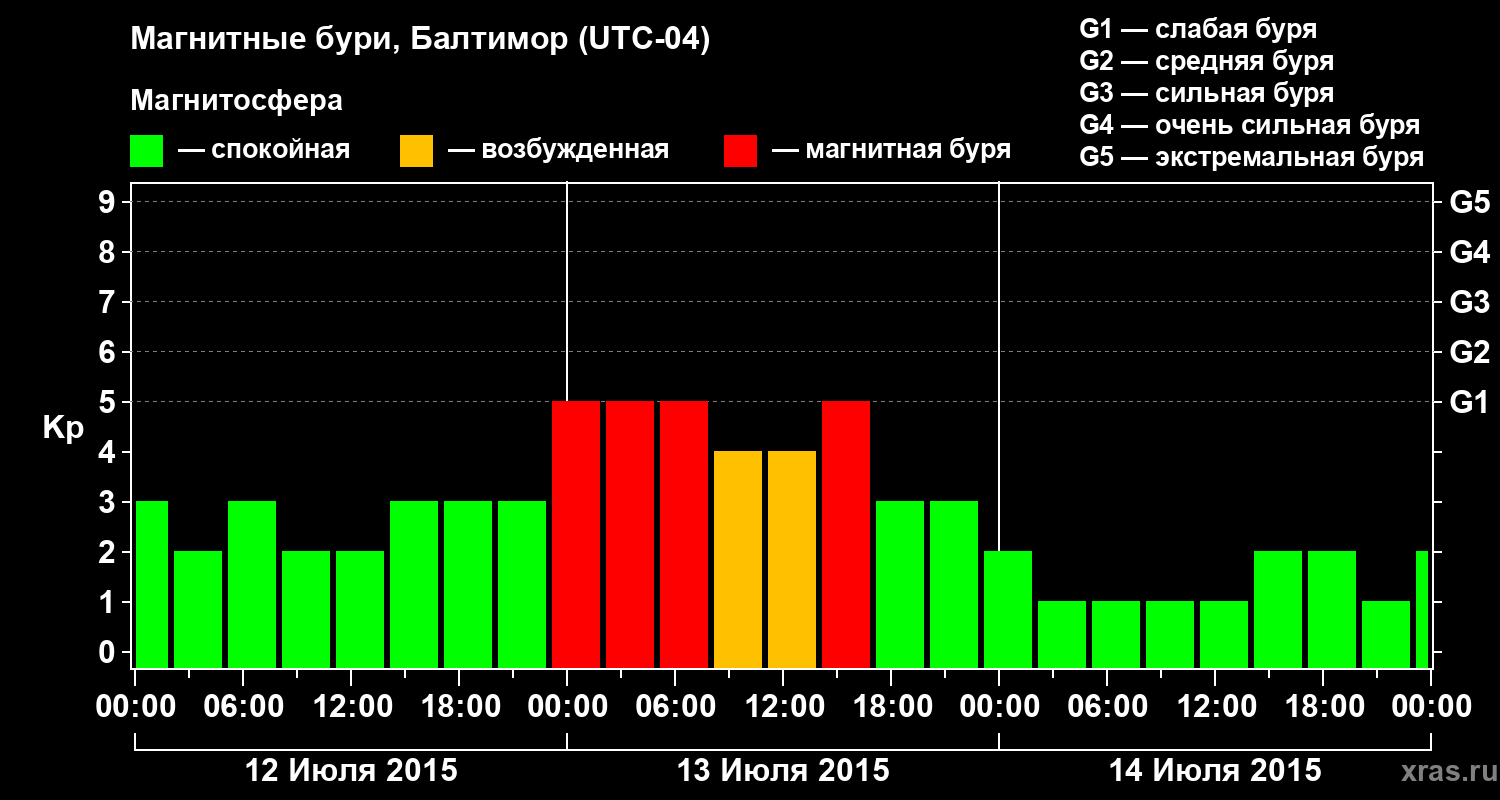This screenshot has height=800, width=1500.
Task: Click legend line 'G5 — экстремальная буря'
Action: click(x=1252, y=157)
